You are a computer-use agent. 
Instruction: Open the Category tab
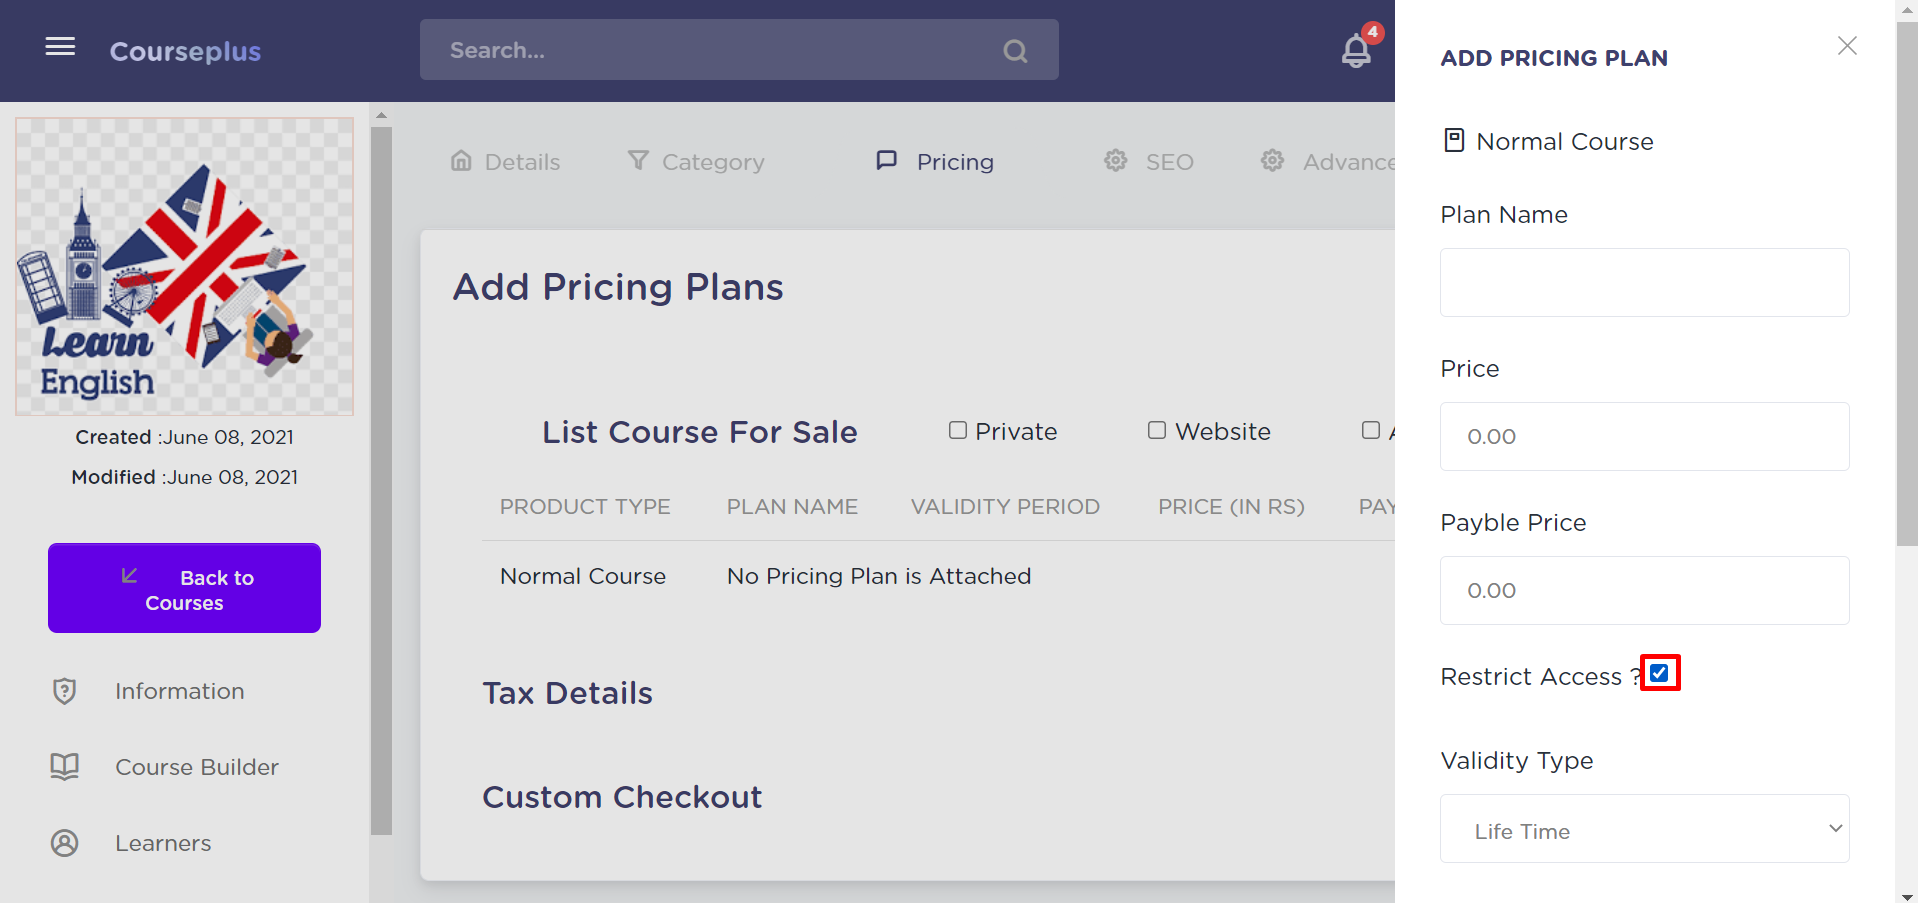click(x=696, y=162)
